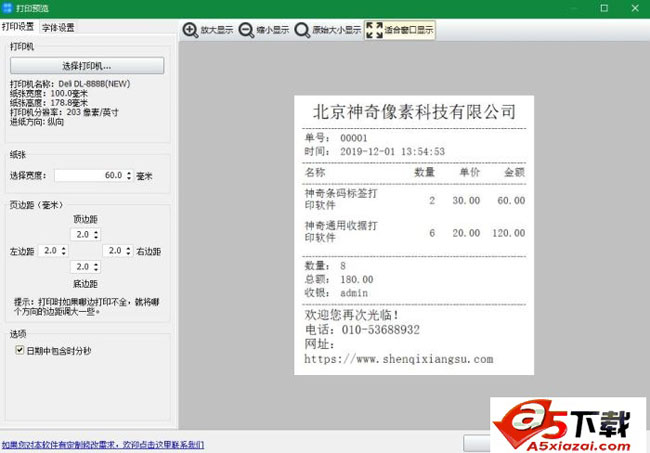Zoom out with the 缩小显示 magnifier icon
This screenshot has height=453, width=650.
coord(246,30)
